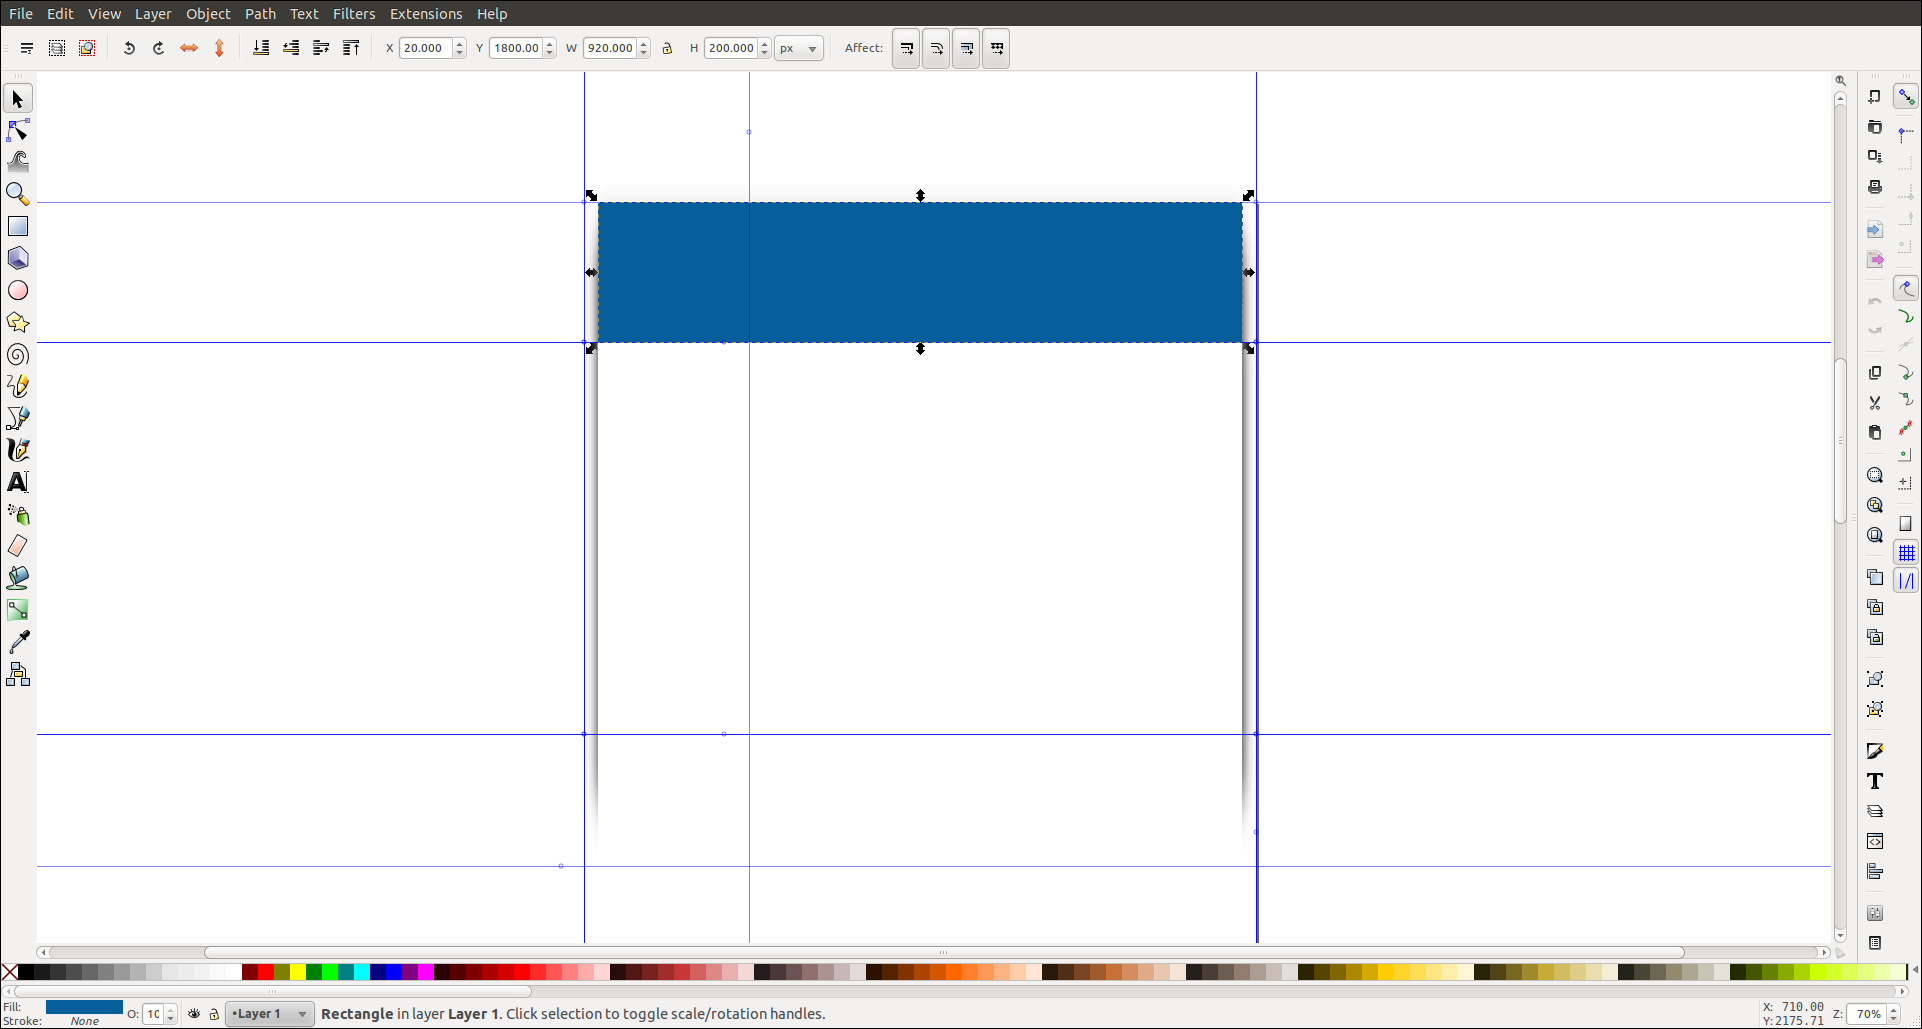Pick magenta from the color palette
Screen dimensions: 1922x1029
coord(426,972)
